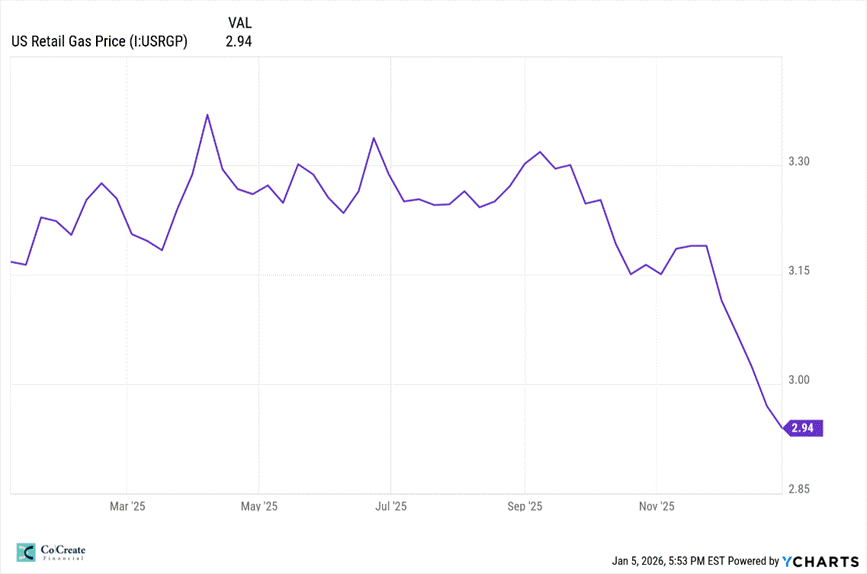867x574 pixels.
Task: Click the US Retail Gas Price legend label
Action: point(100,41)
